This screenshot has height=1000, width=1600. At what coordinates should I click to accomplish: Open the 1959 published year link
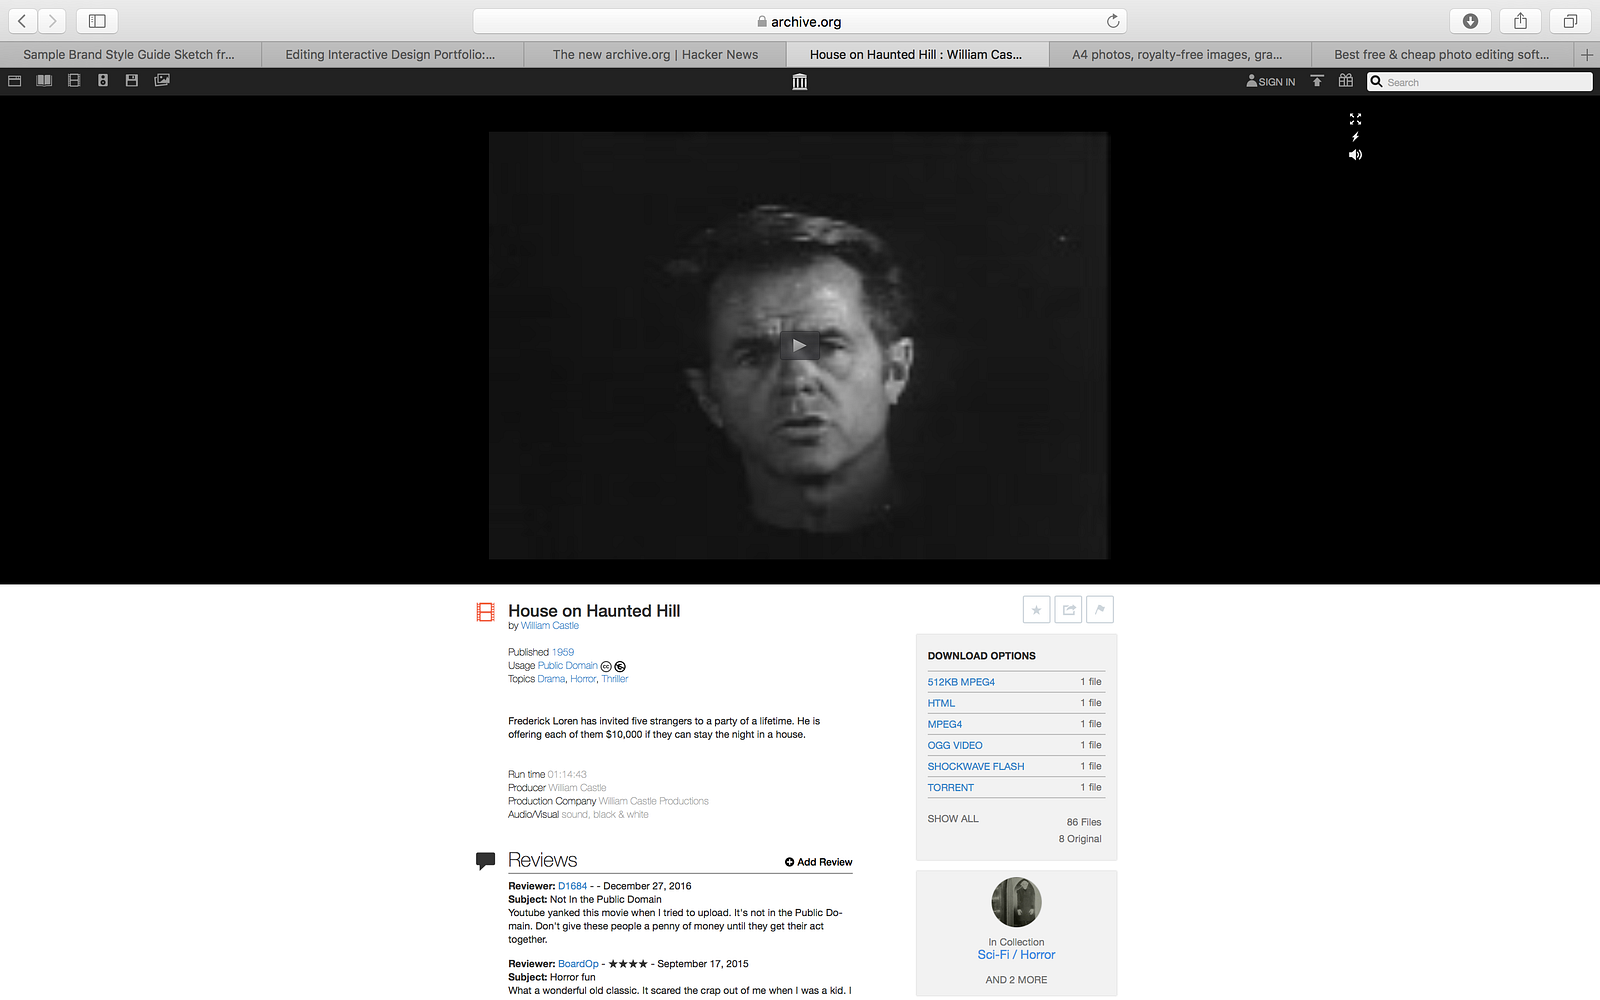(x=563, y=652)
